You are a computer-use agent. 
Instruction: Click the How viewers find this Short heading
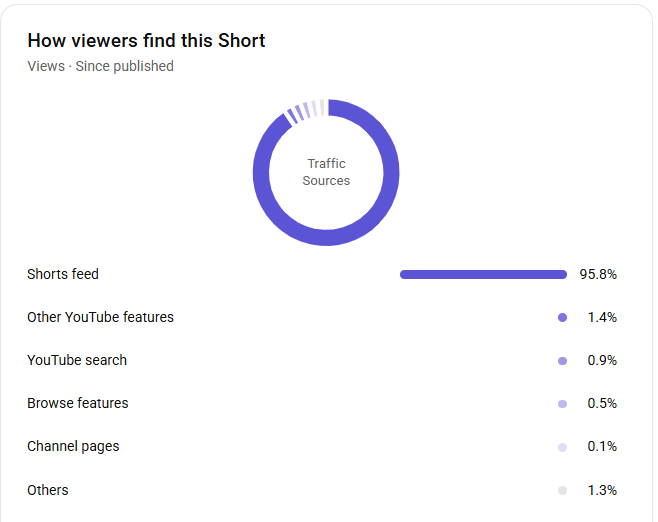click(x=146, y=41)
